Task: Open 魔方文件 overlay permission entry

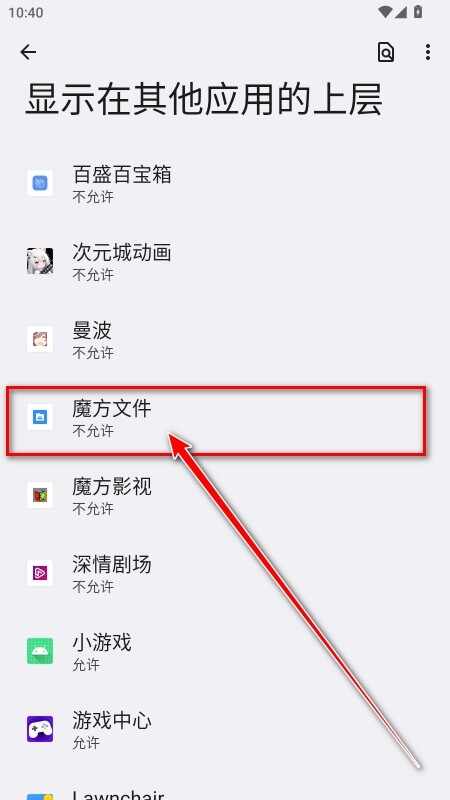Action: coord(225,418)
